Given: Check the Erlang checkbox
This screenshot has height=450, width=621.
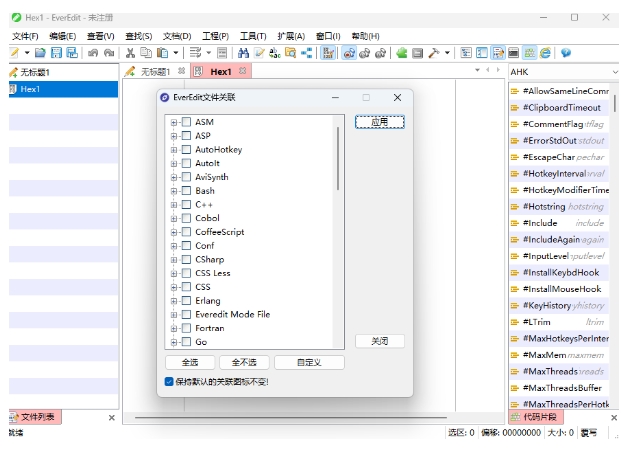Looking at the screenshot, I should [186, 301].
